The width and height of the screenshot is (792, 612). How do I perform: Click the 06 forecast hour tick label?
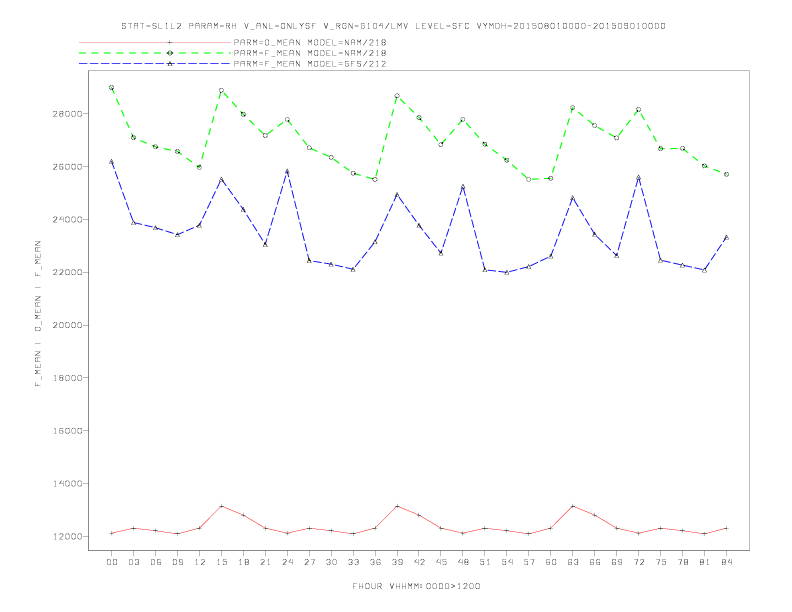156,562
